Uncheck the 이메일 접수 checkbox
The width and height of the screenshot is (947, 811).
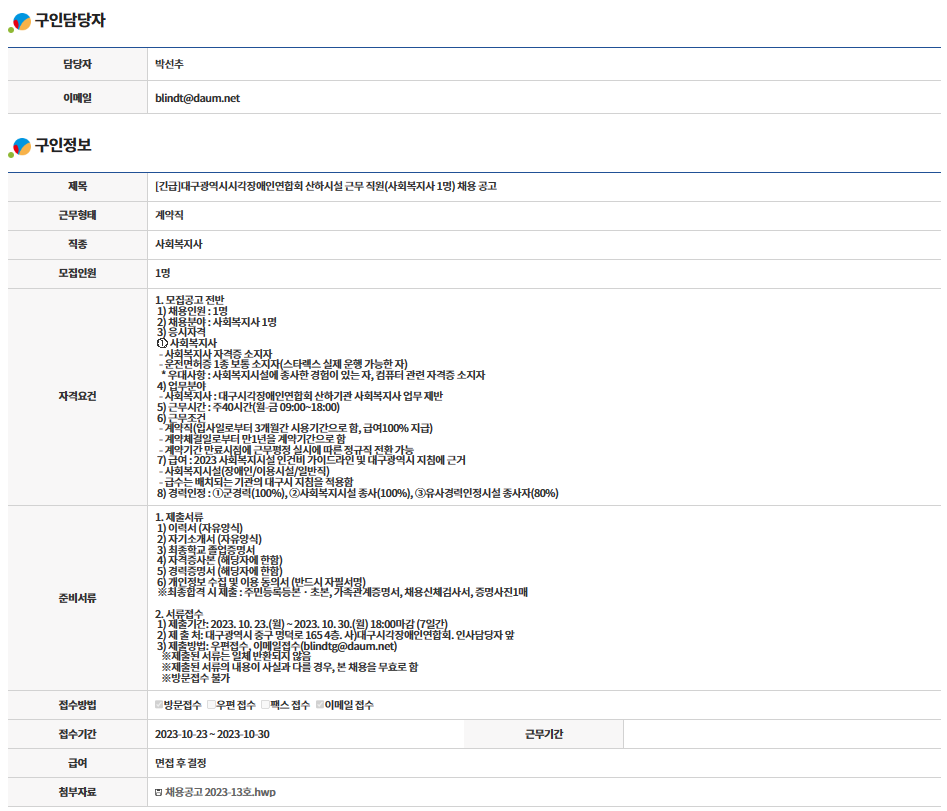click(x=319, y=705)
